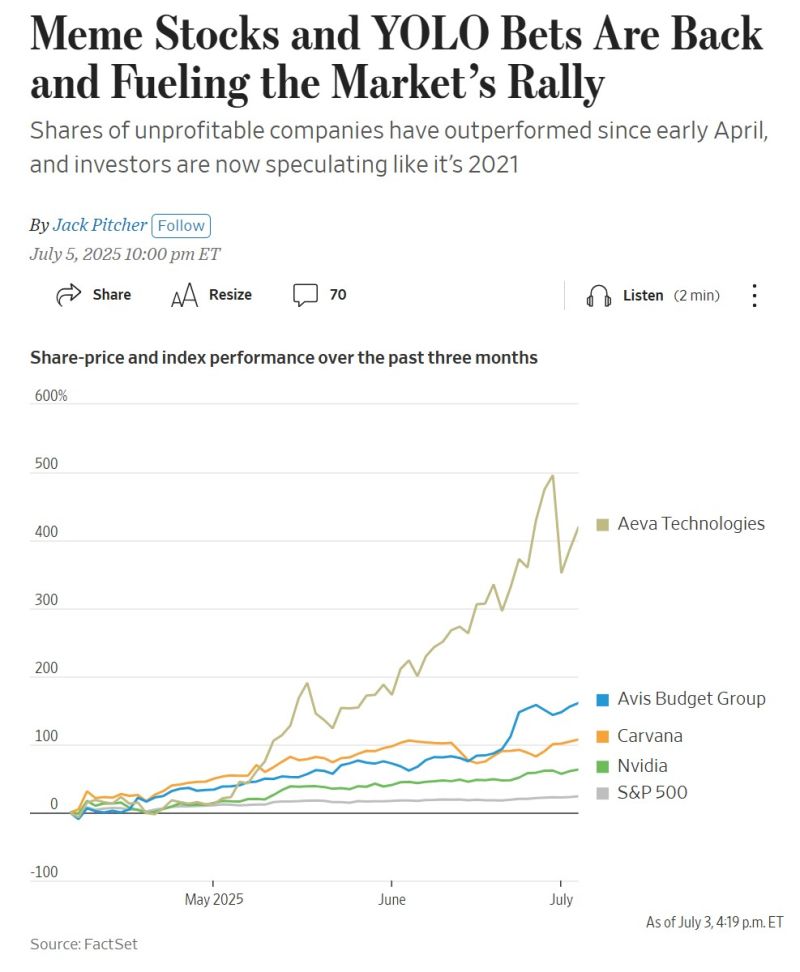The height and width of the screenshot is (972, 800).
Task: Open Jack Pitcher author link
Action: [99, 225]
